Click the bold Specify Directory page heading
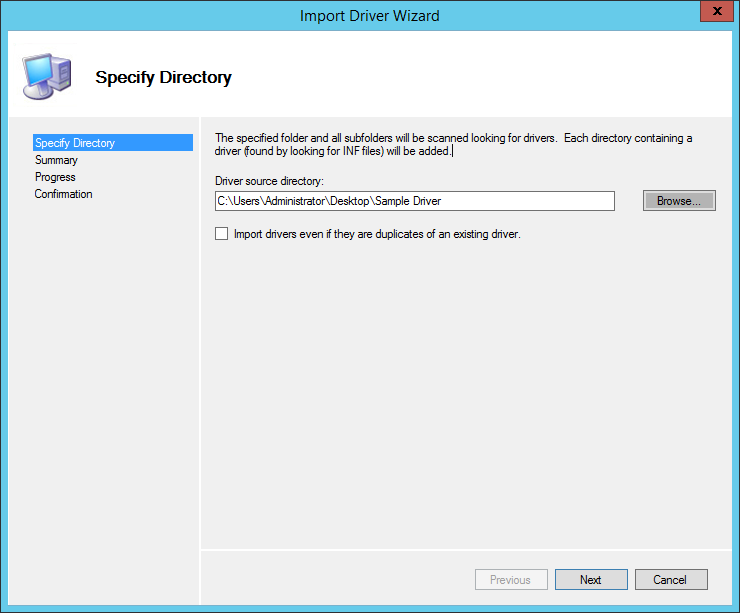This screenshot has height=613, width=740. pyautogui.click(x=163, y=77)
